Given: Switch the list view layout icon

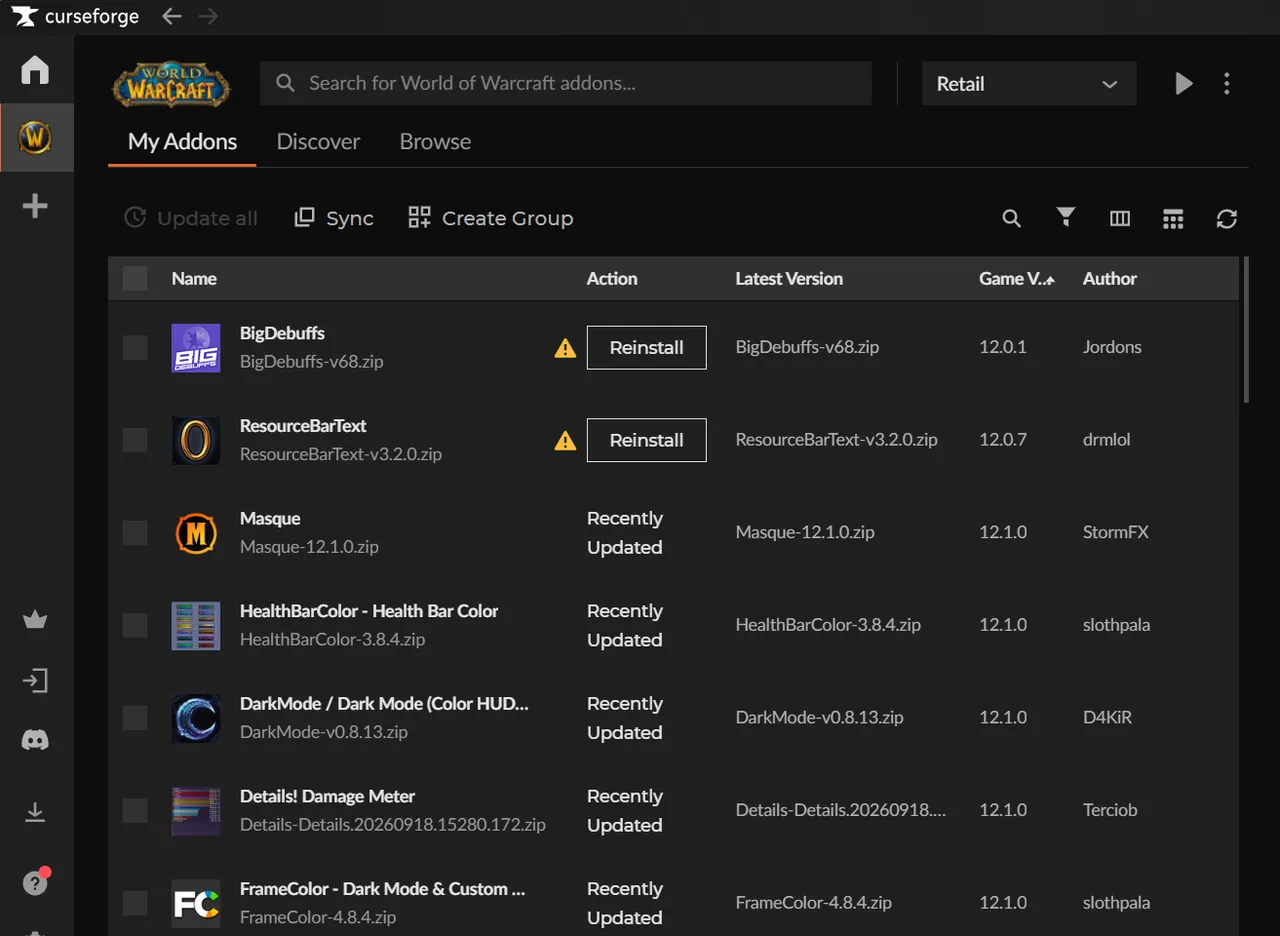Looking at the screenshot, I should 1173,218.
